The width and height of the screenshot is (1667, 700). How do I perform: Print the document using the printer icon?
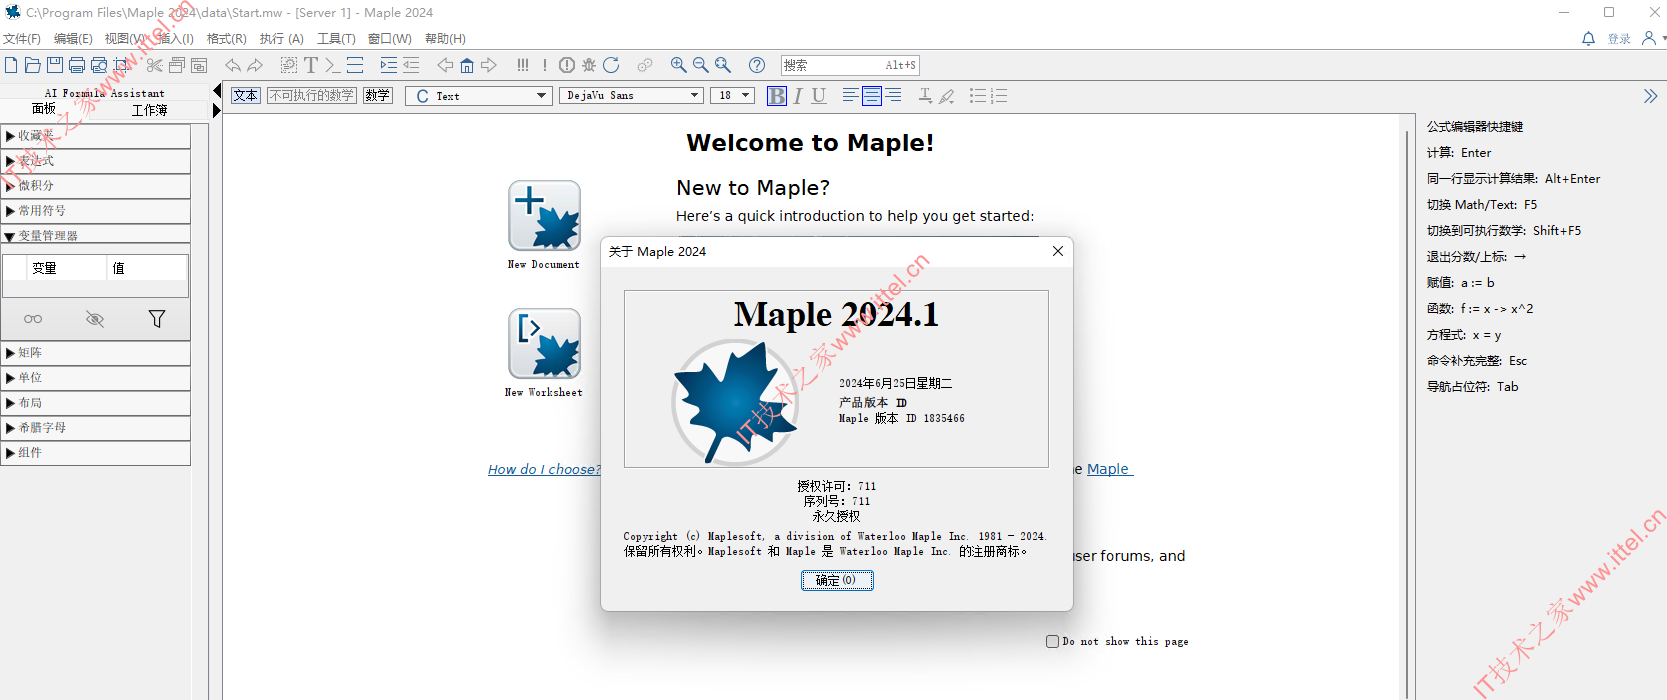pyautogui.click(x=77, y=65)
